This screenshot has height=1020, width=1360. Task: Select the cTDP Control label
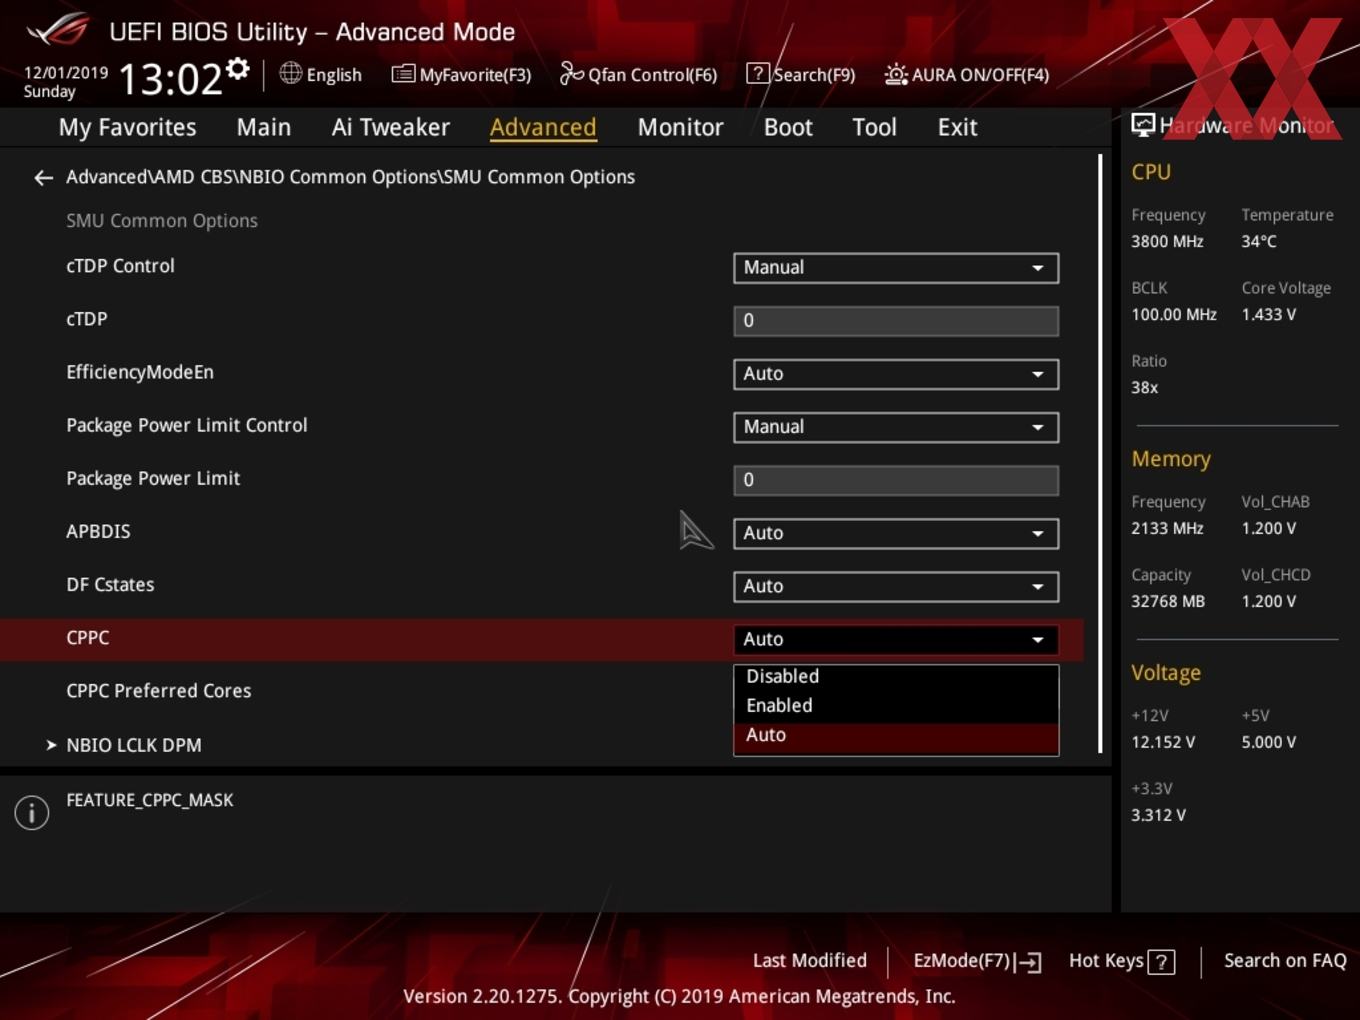coord(120,266)
